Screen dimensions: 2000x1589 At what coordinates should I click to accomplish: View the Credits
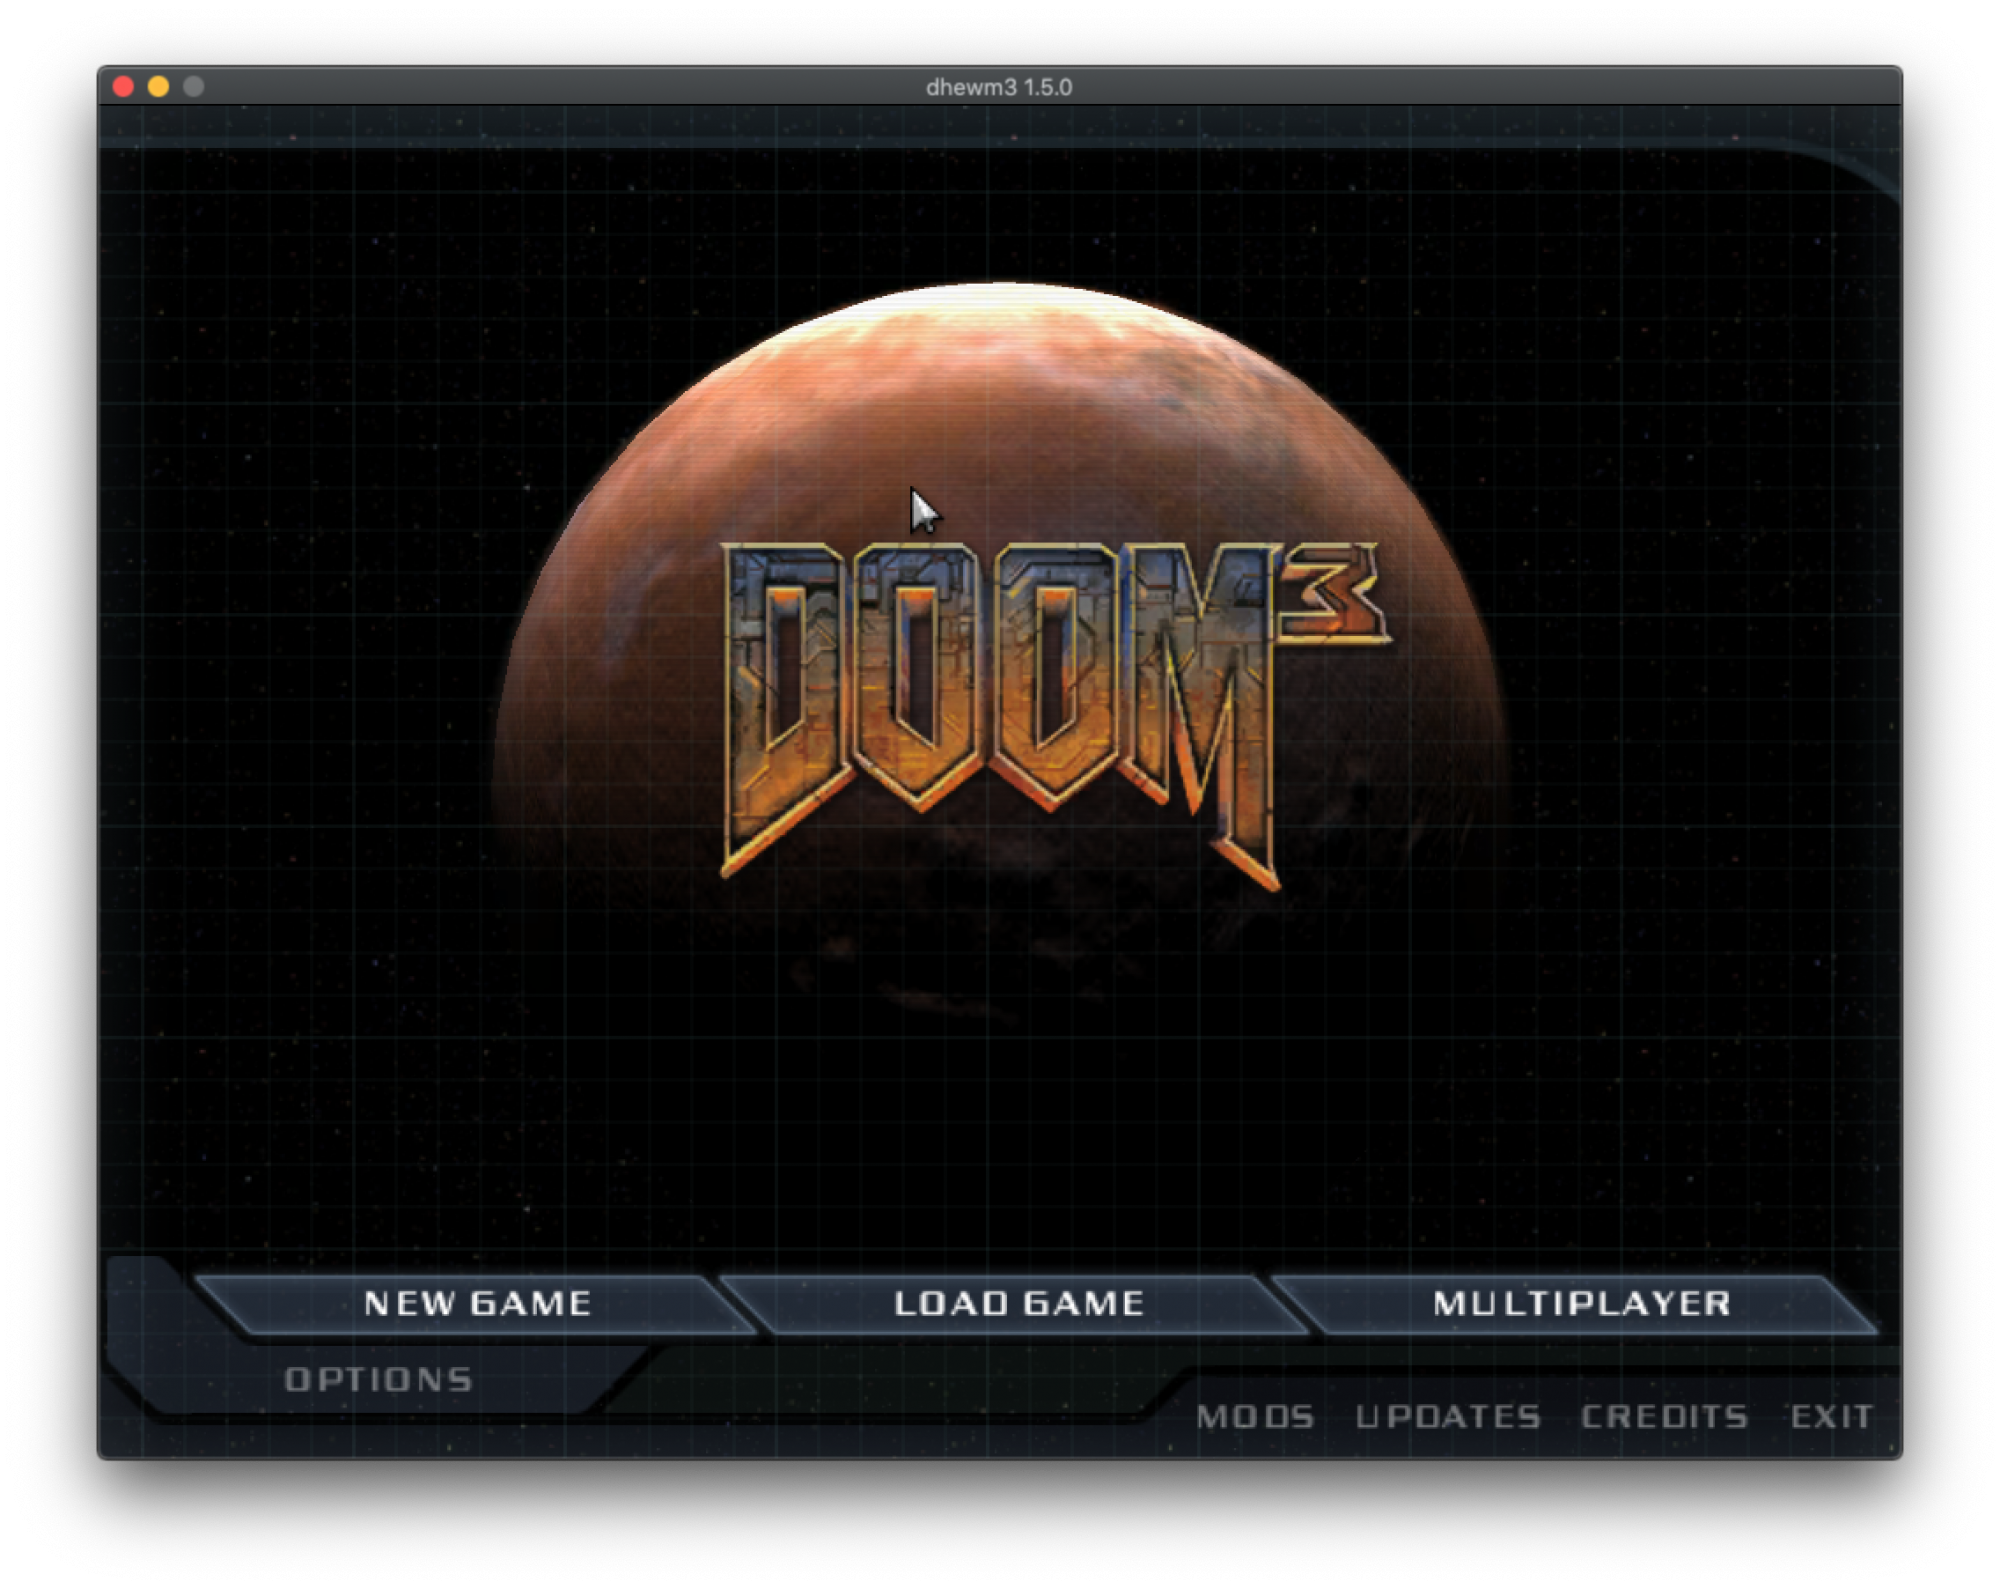[x=1664, y=1417]
